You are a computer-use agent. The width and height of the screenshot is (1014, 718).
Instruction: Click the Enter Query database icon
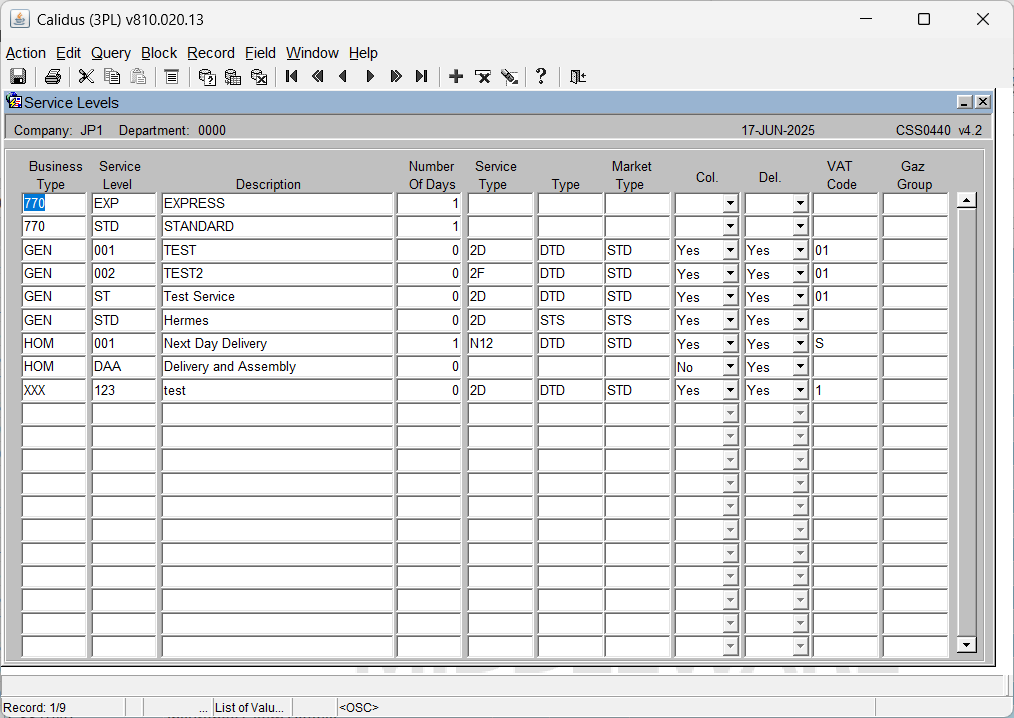207,76
